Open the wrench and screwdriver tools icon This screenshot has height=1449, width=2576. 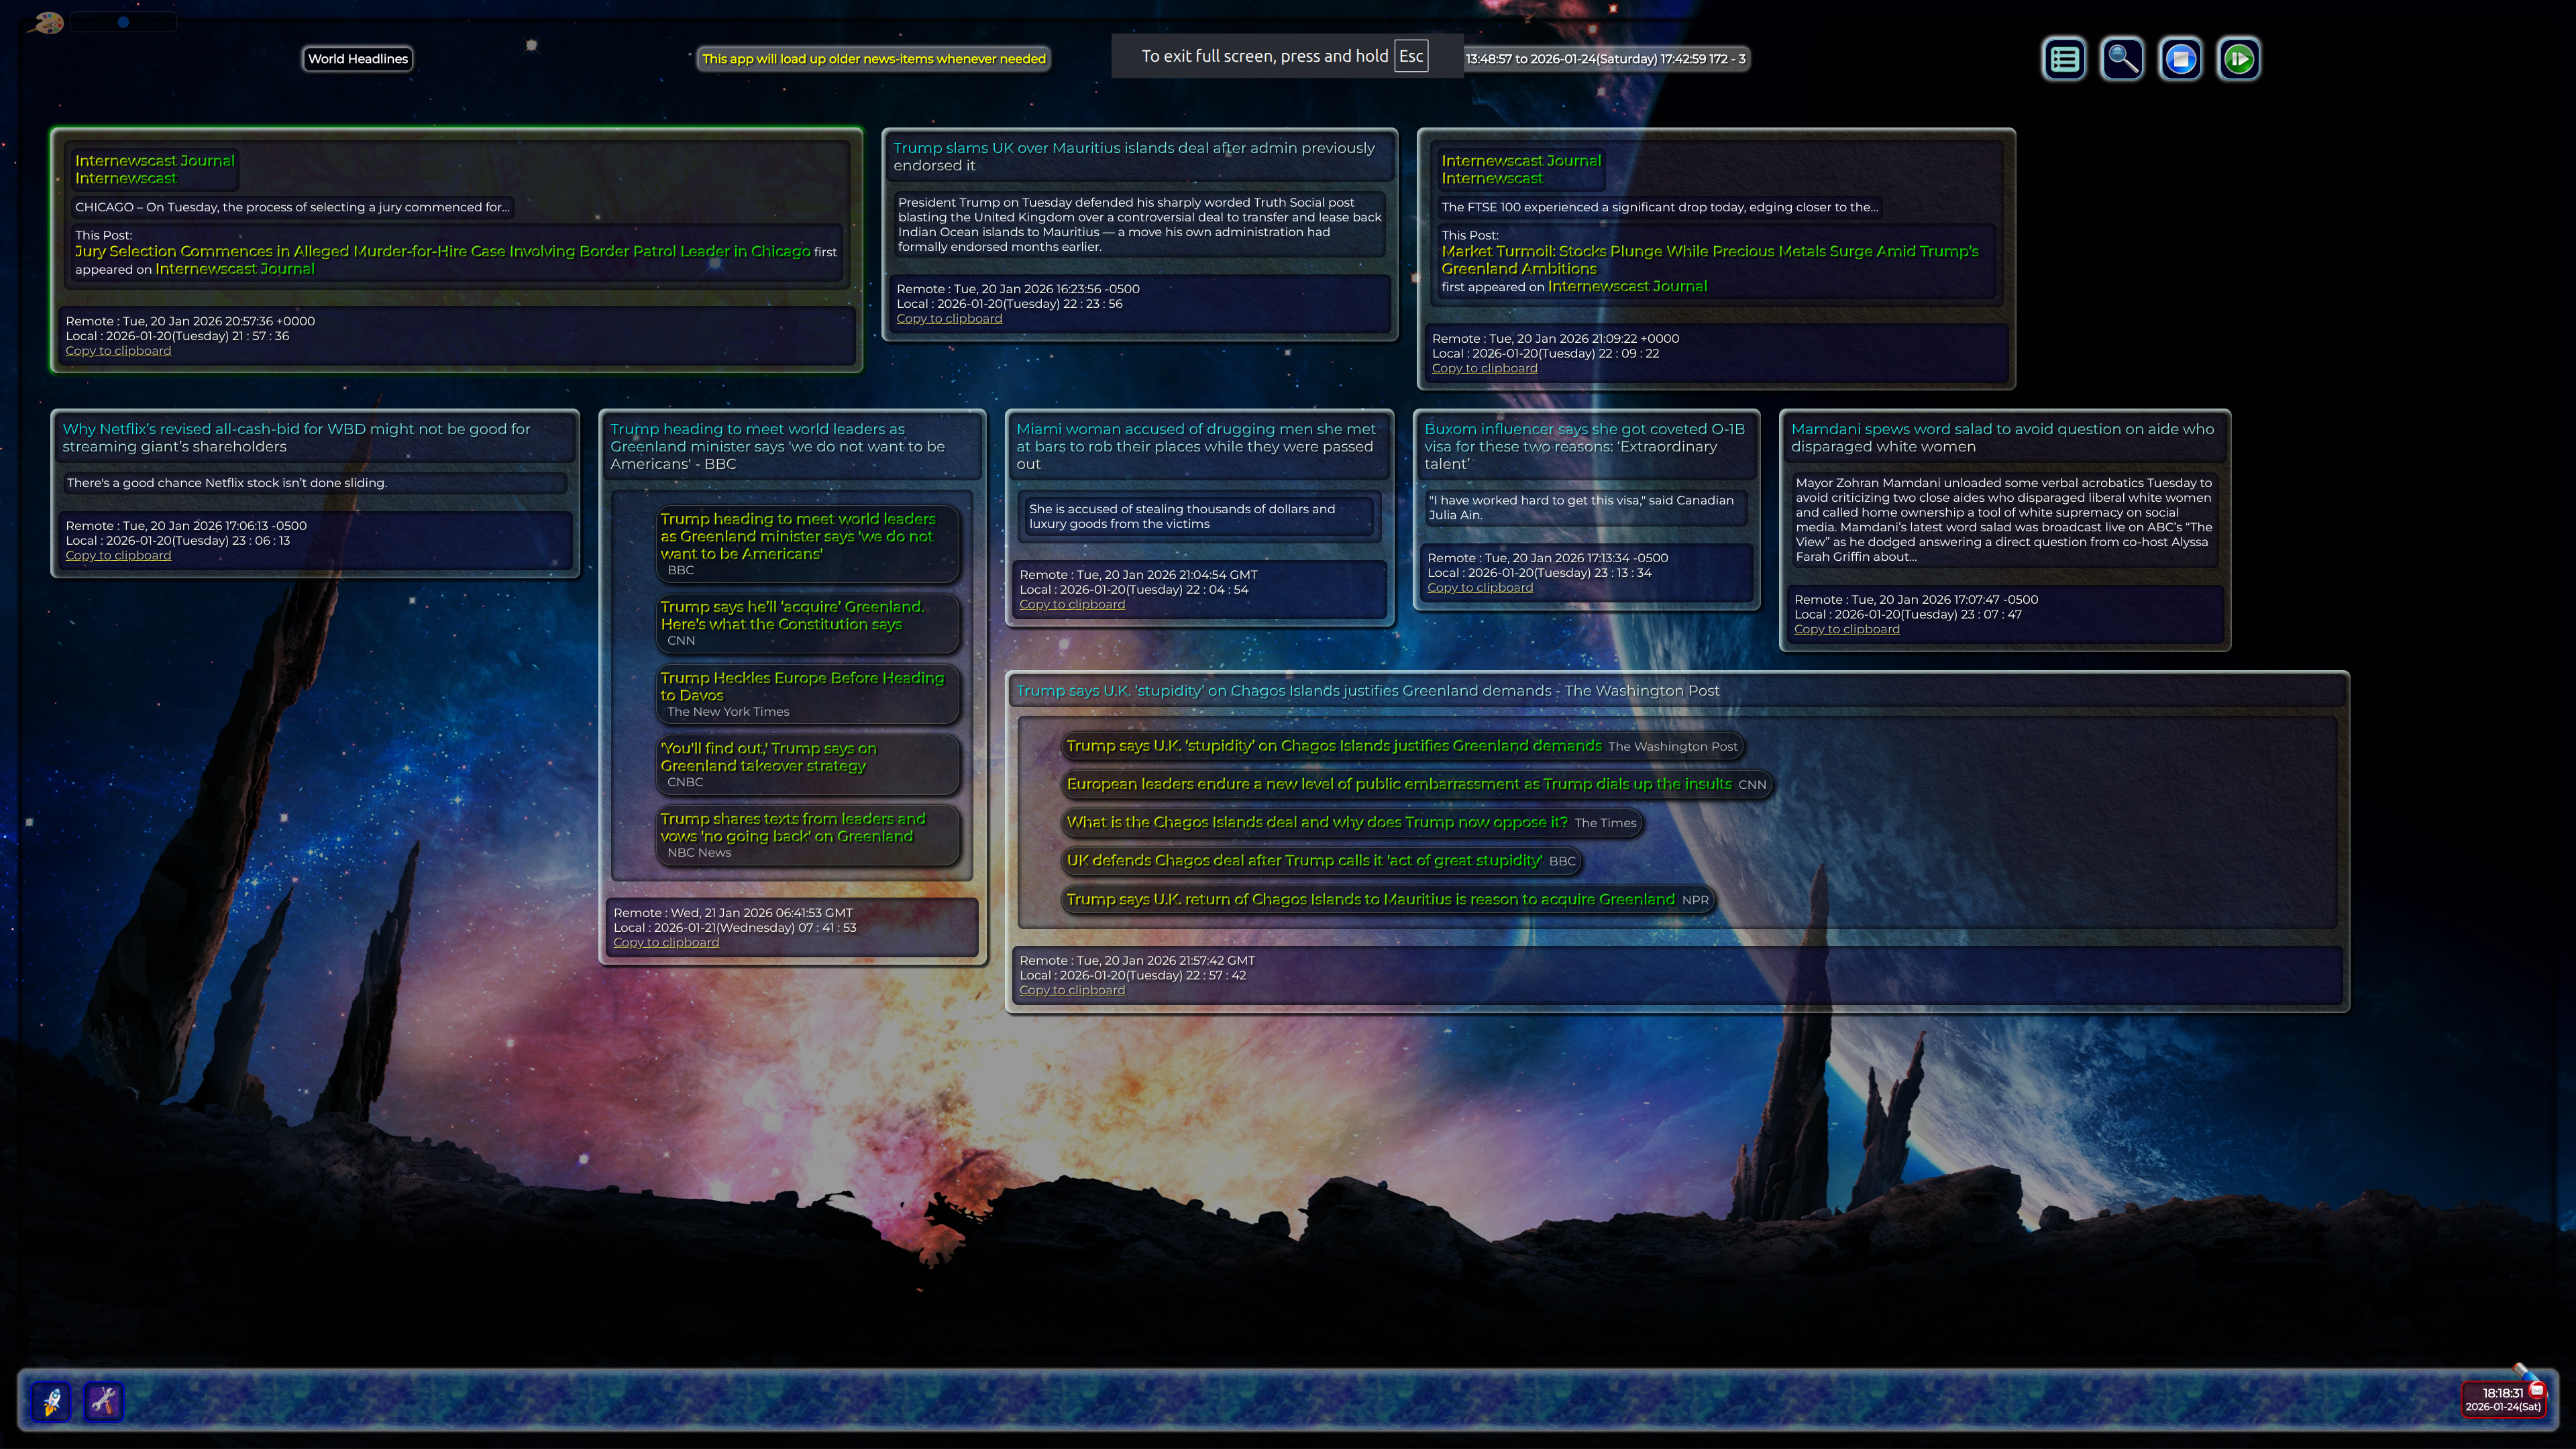103,1400
